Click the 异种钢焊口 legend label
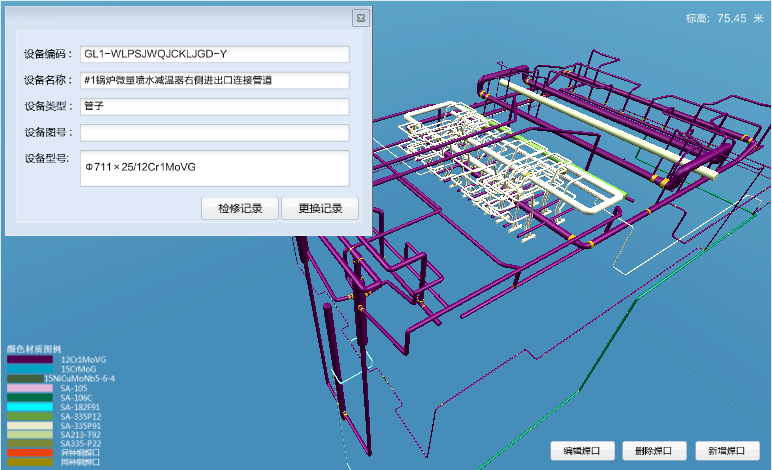Image resolution: width=772 pixels, height=470 pixels. click(80, 452)
